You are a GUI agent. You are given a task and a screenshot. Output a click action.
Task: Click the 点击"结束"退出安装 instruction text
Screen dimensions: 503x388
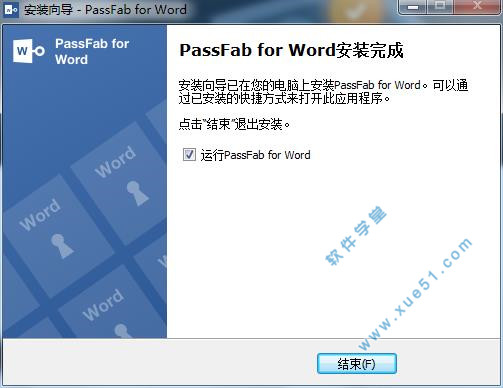click(x=234, y=124)
